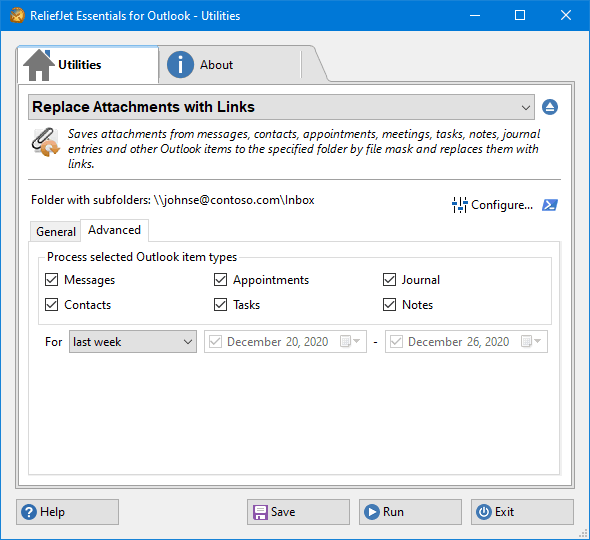Click the Configure sliders icon
This screenshot has width=590, height=540.
459,205
